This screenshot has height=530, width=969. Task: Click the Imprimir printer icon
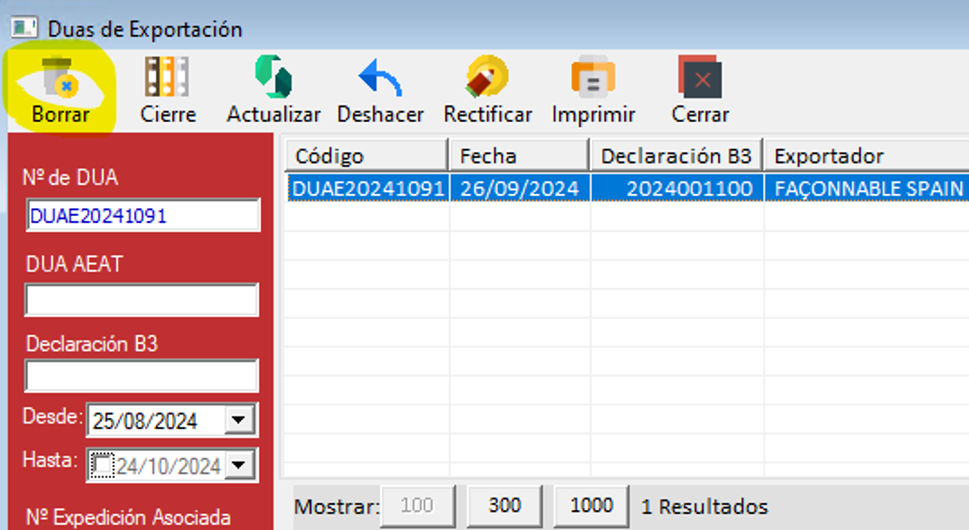pyautogui.click(x=593, y=78)
